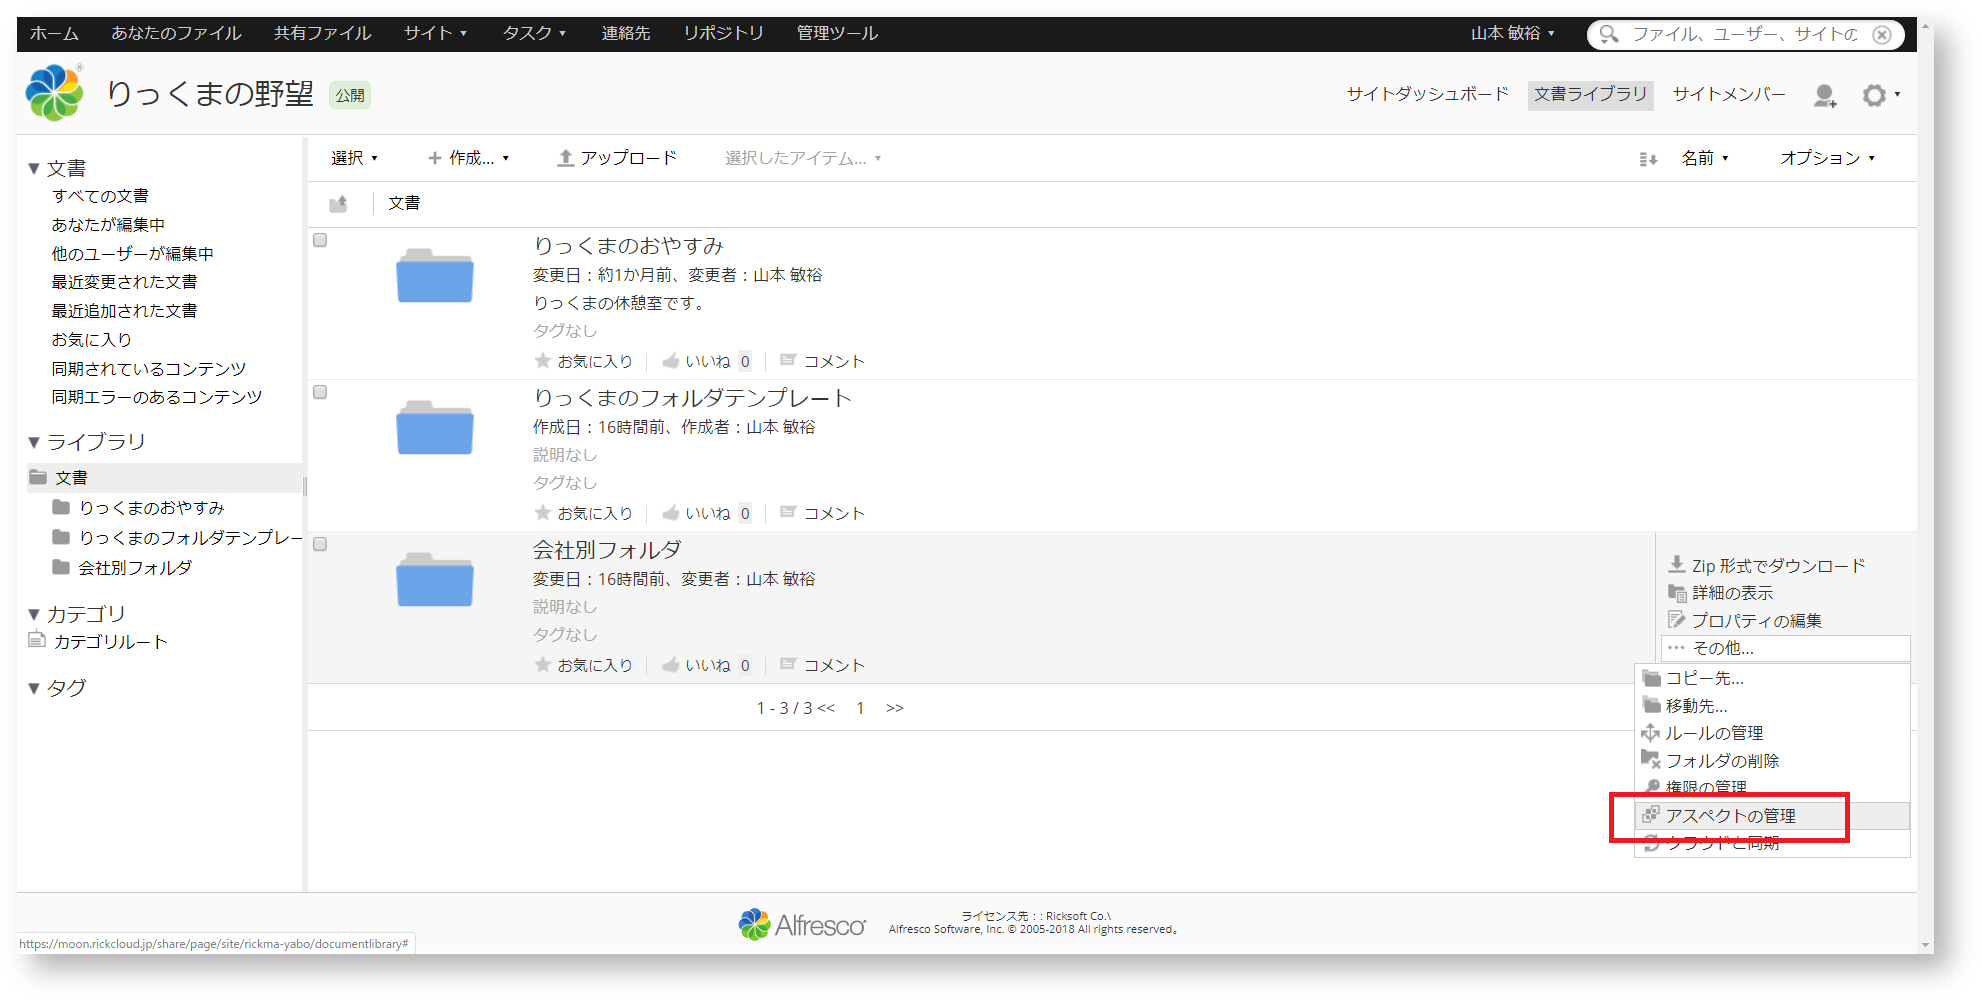
Task: Check the りっくまのフォルダテンプレート row checkbox
Action: [320, 392]
